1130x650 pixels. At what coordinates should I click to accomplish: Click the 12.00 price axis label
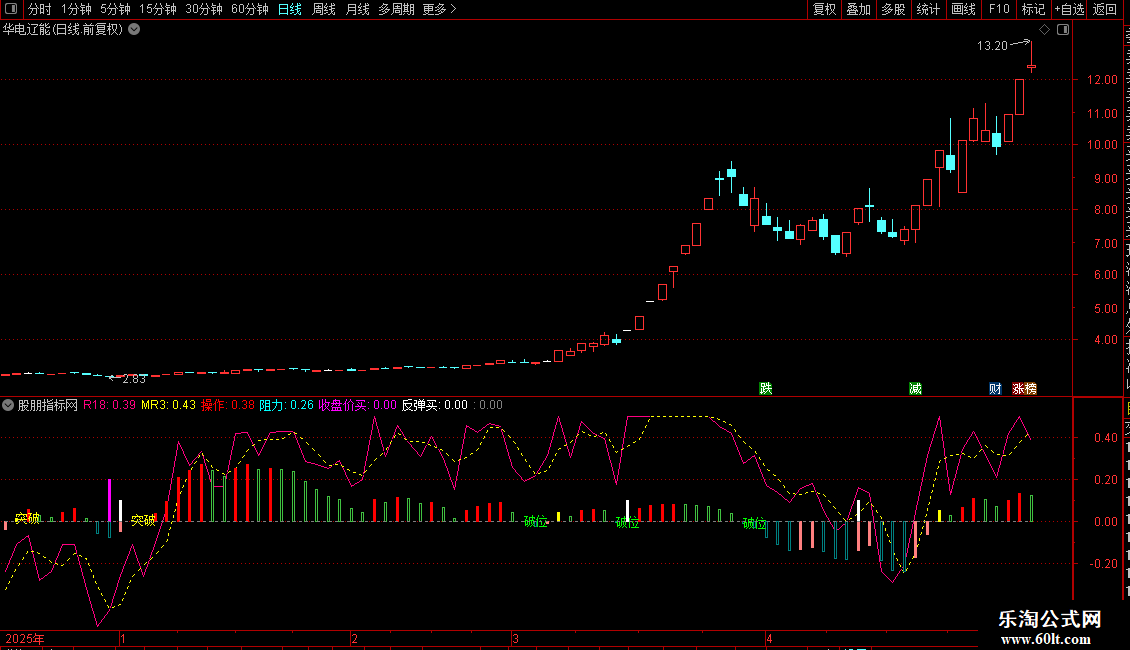tap(1102, 80)
